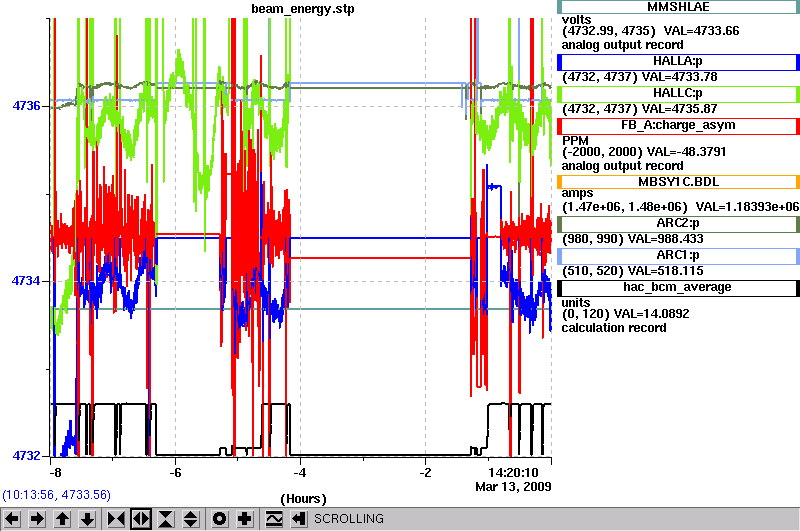Click the 14:20:10 timestamp label
Image resolution: width=800 pixels, height=531 pixels.
[x=513, y=472]
